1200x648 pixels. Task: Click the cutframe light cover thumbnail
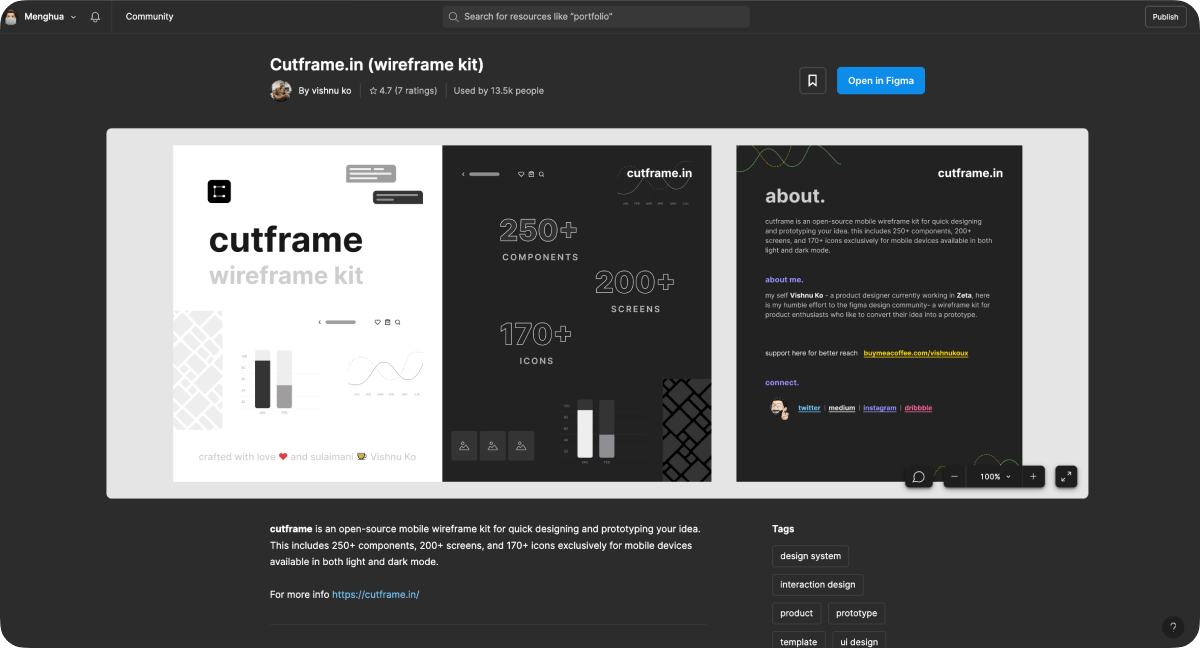(x=307, y=313)
